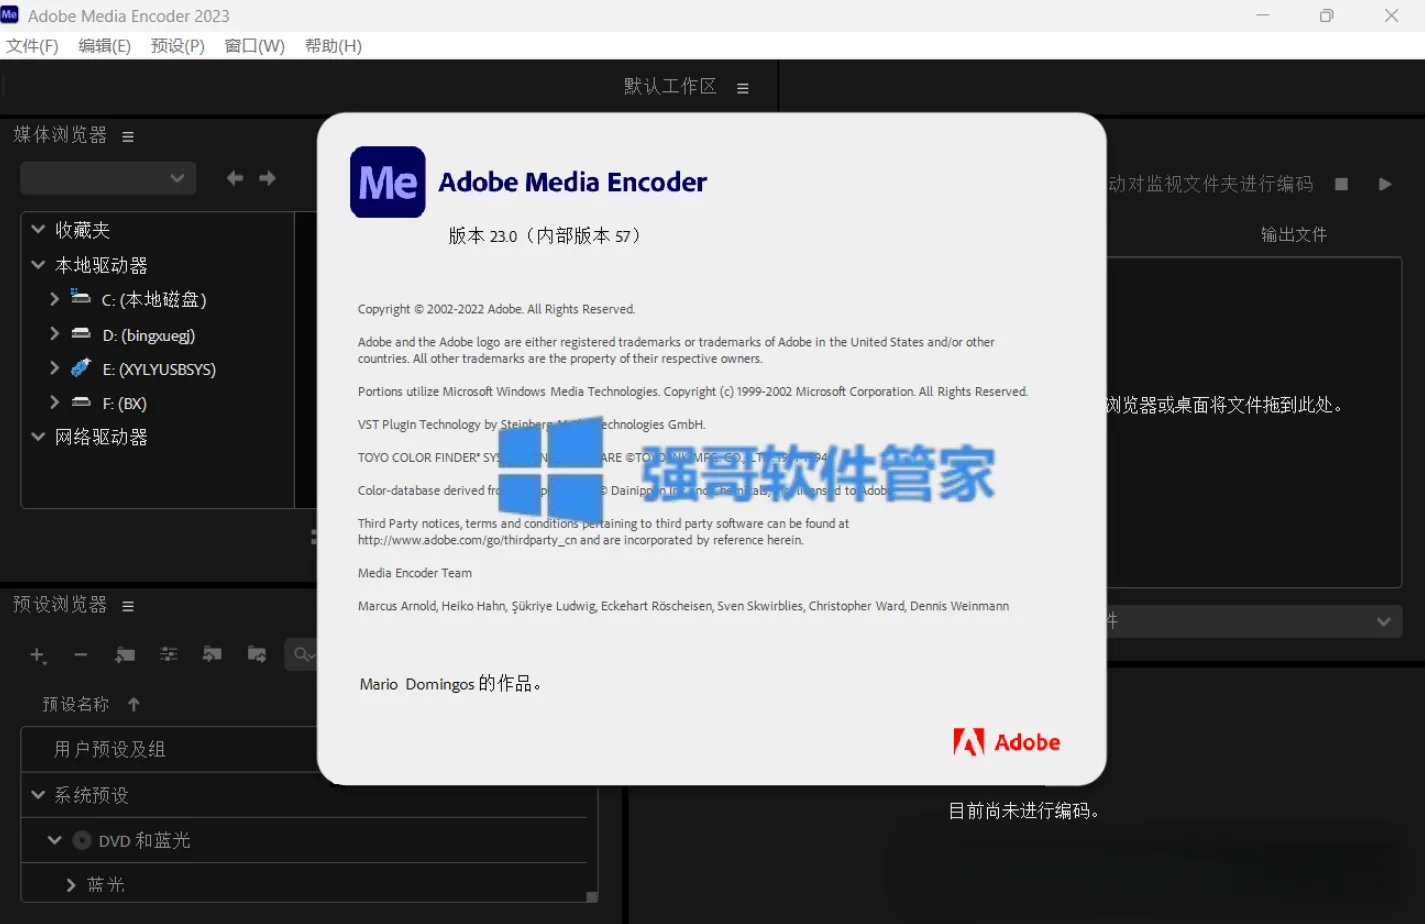This screenshot has height=924, width=1425.
Task: Click the 版本 23.0 version text
Action: [x=545, y=236]
